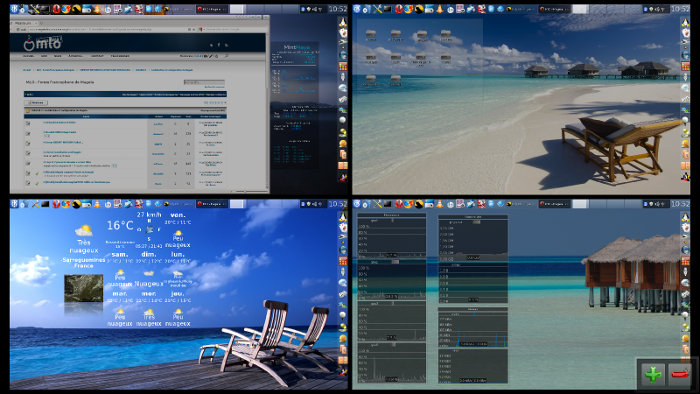Launch Opera on beach lounger desktop panel
700x394 pixels.
(399, 9)
